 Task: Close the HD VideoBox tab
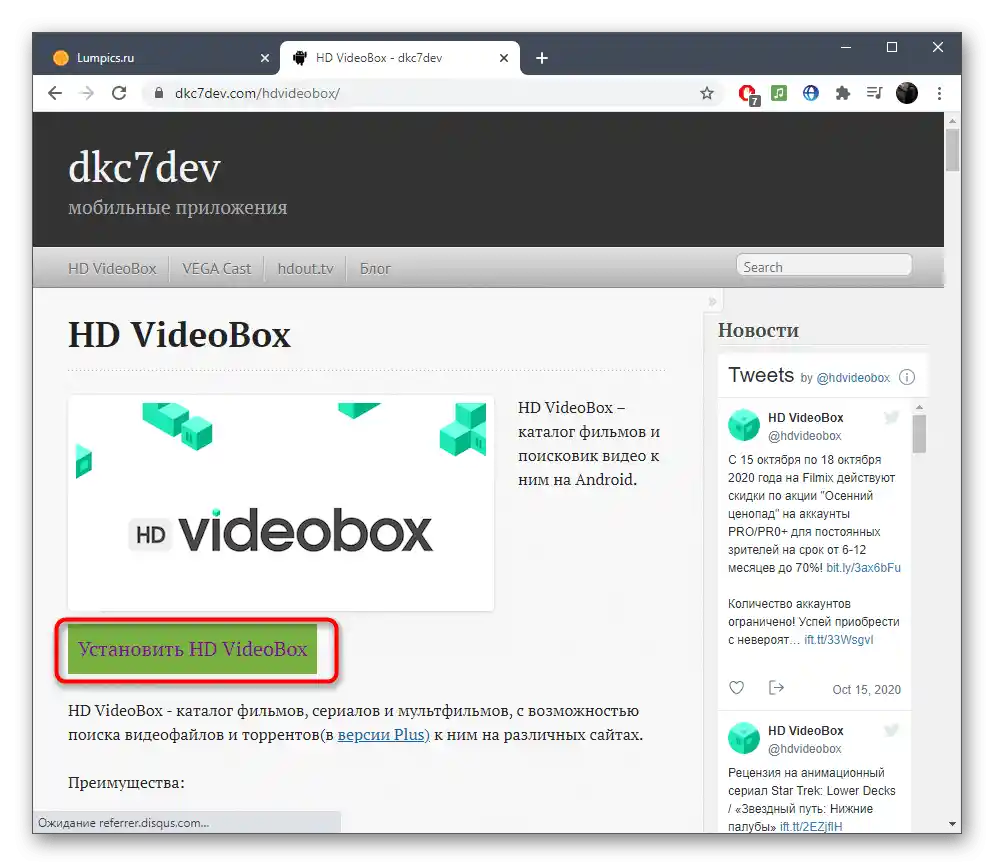504,58
